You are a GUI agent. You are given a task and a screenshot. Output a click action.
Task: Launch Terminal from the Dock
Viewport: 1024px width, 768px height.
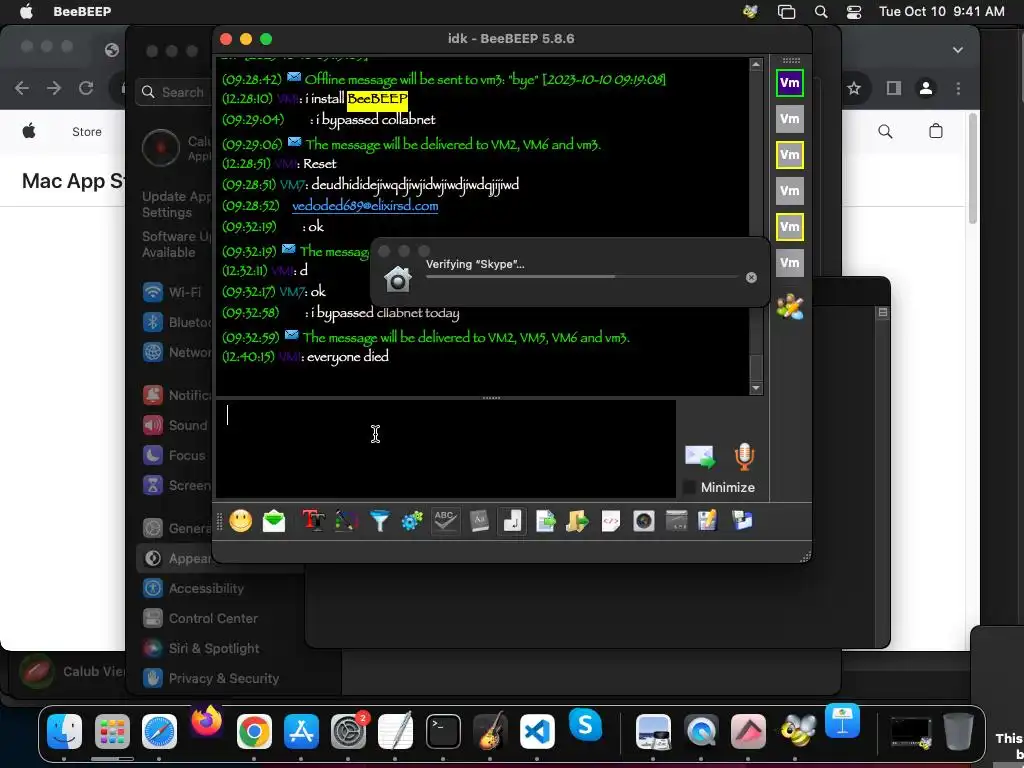coord(443,731)
